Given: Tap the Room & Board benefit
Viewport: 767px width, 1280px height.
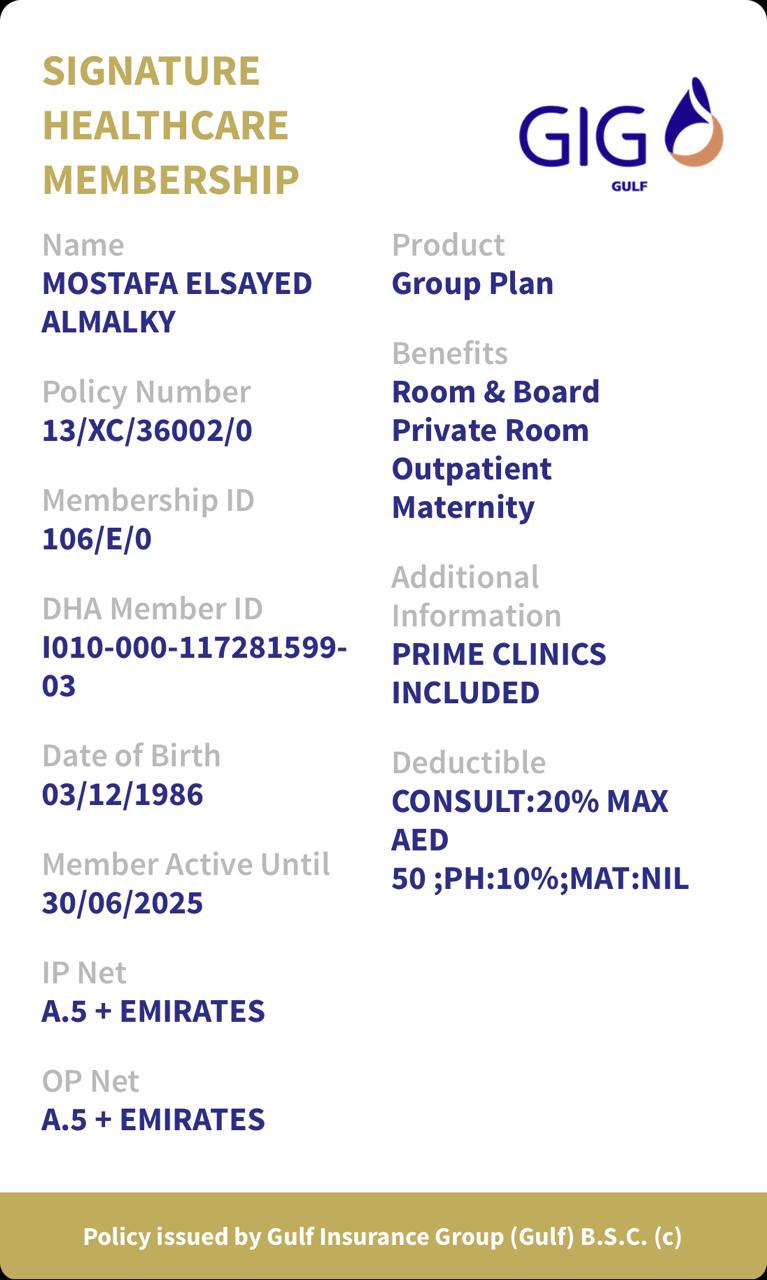Looking at the screenshot, I should (495, 392).
